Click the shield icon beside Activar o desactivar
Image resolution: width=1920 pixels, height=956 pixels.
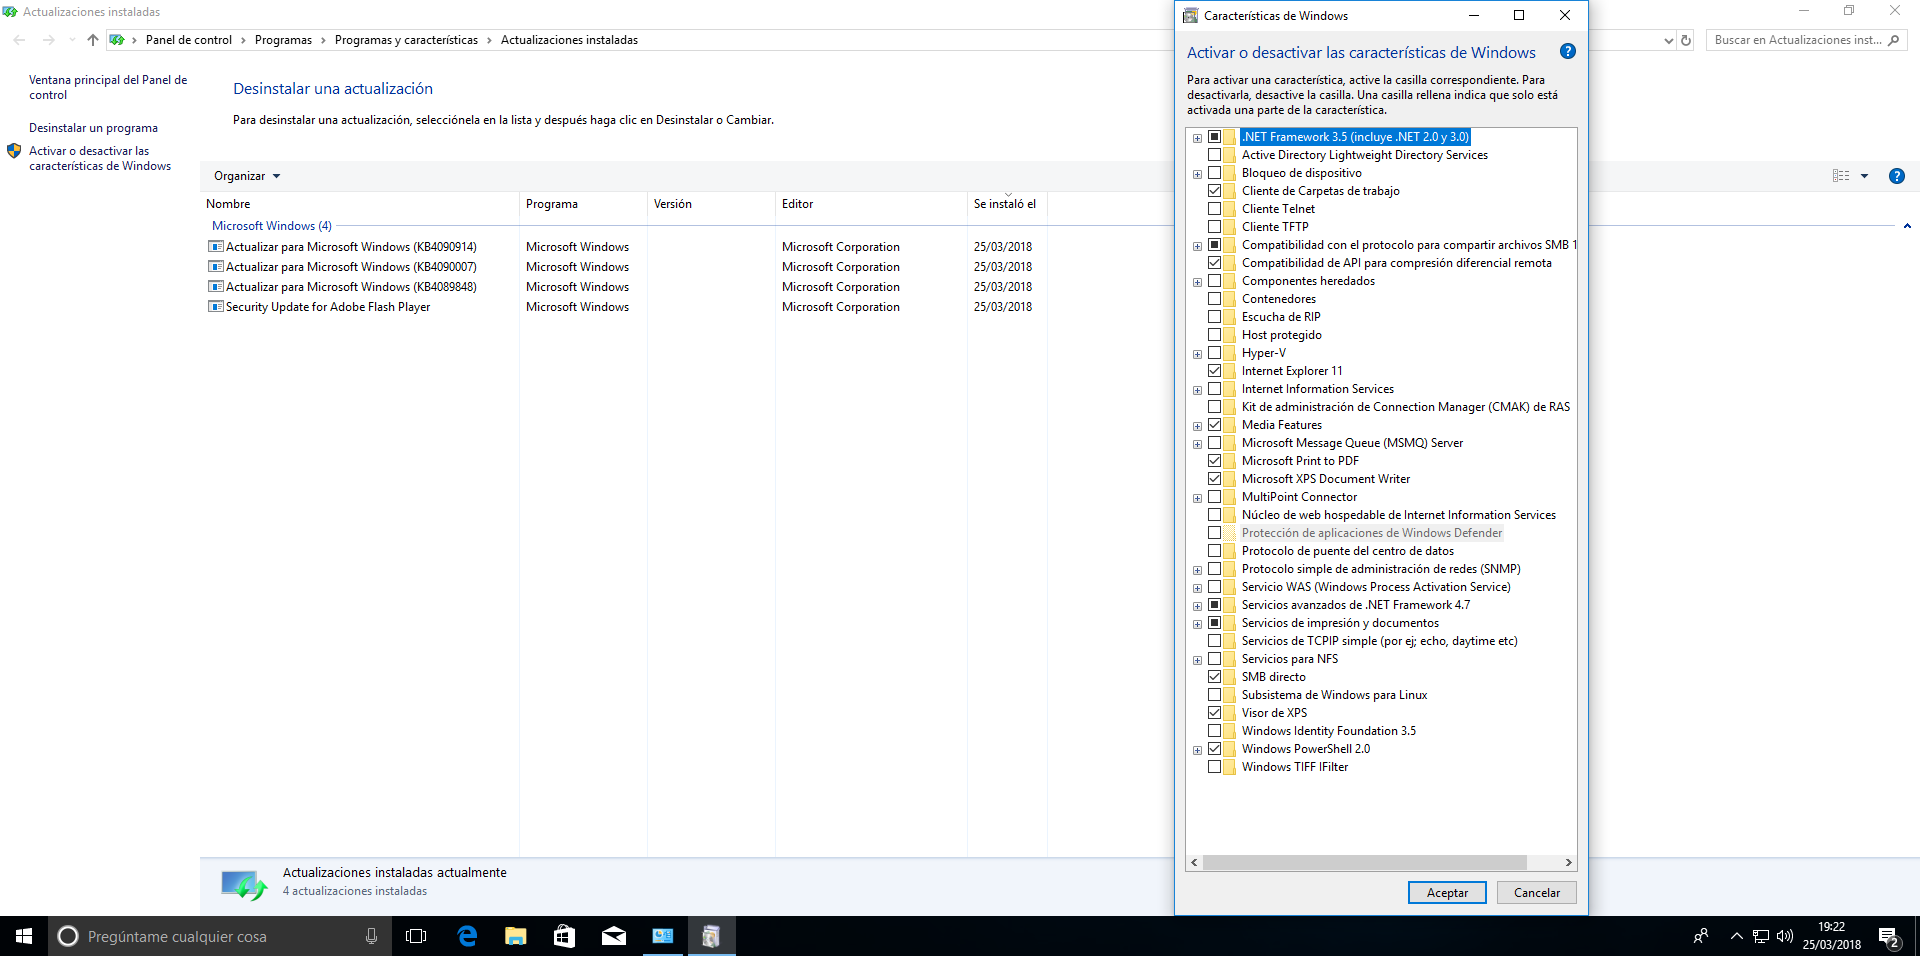[x=13, y=151]
